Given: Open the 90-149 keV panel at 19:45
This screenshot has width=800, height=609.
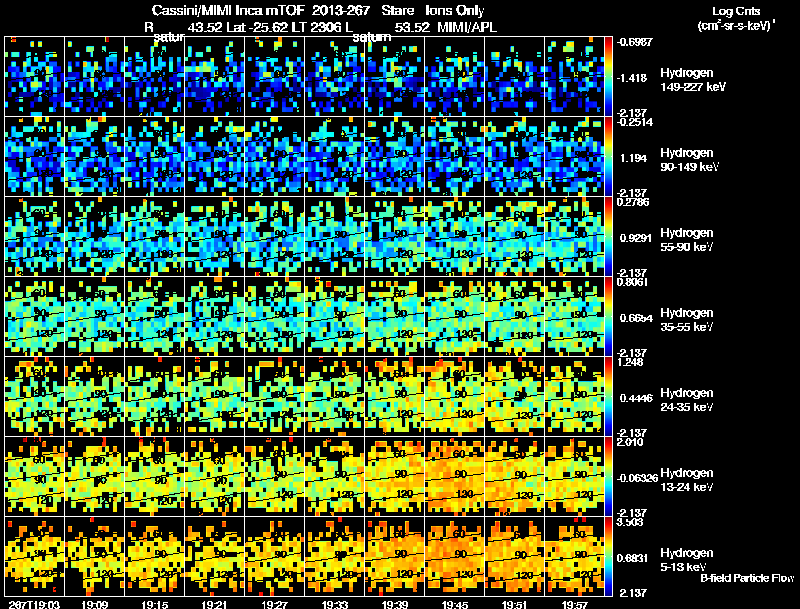Looking at the screenshot, I should (x=455, y=157).
